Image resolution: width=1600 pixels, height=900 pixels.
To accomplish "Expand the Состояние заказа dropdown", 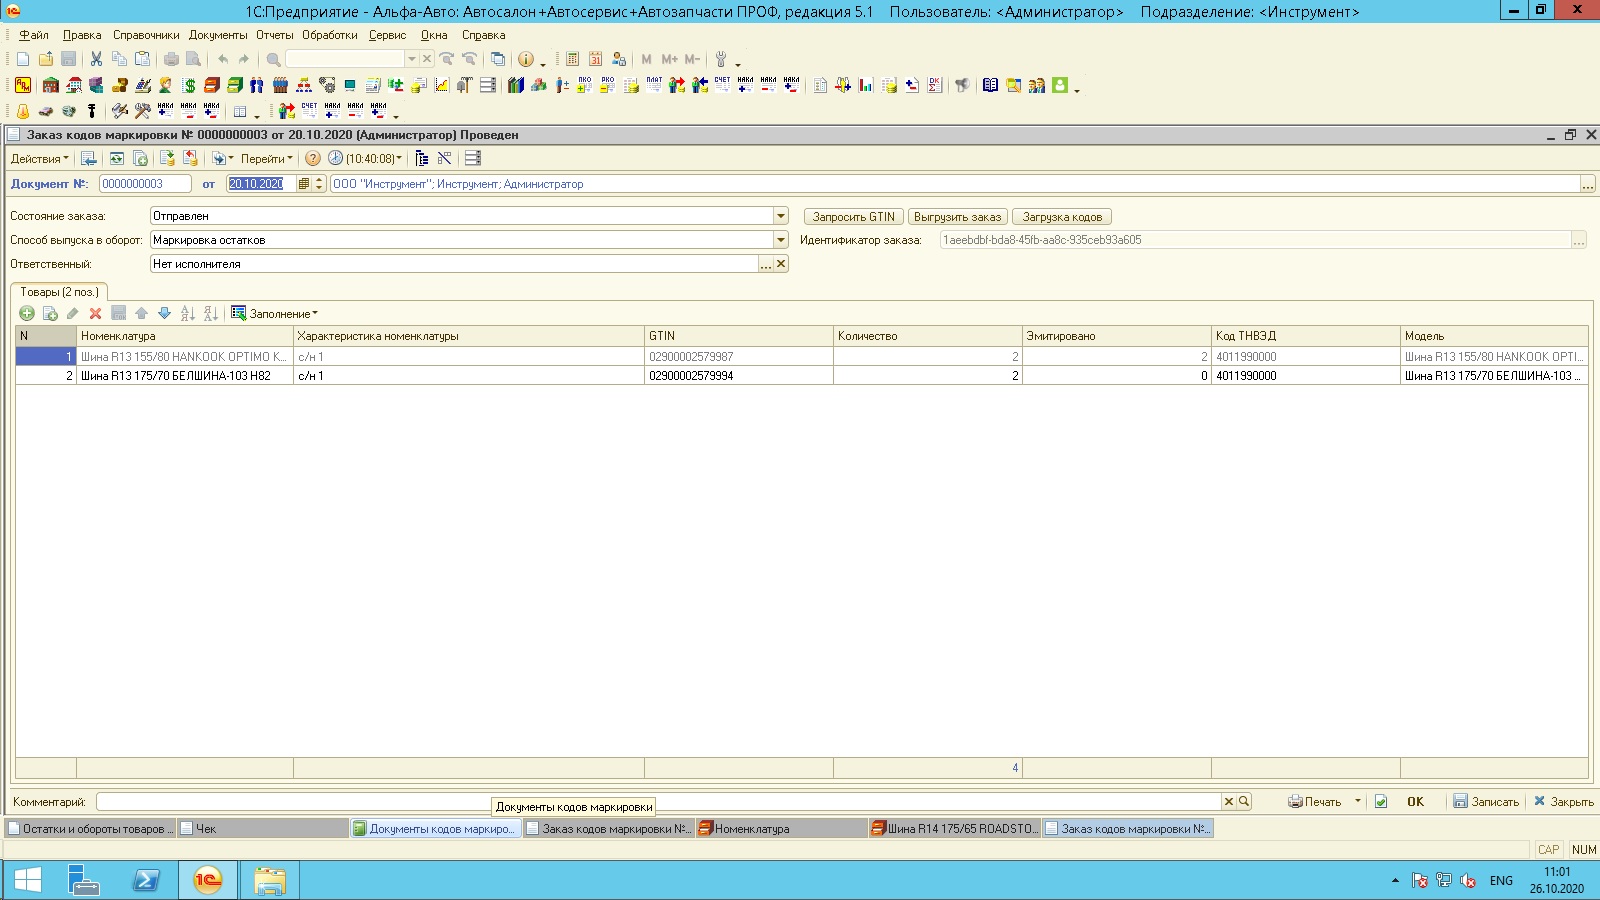I will click(x=781, y=216).
